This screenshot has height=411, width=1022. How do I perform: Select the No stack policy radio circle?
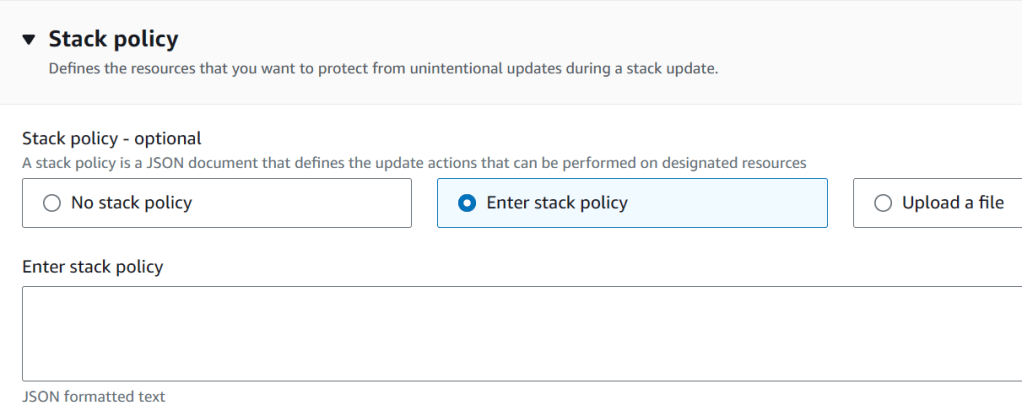click(52, 203)
